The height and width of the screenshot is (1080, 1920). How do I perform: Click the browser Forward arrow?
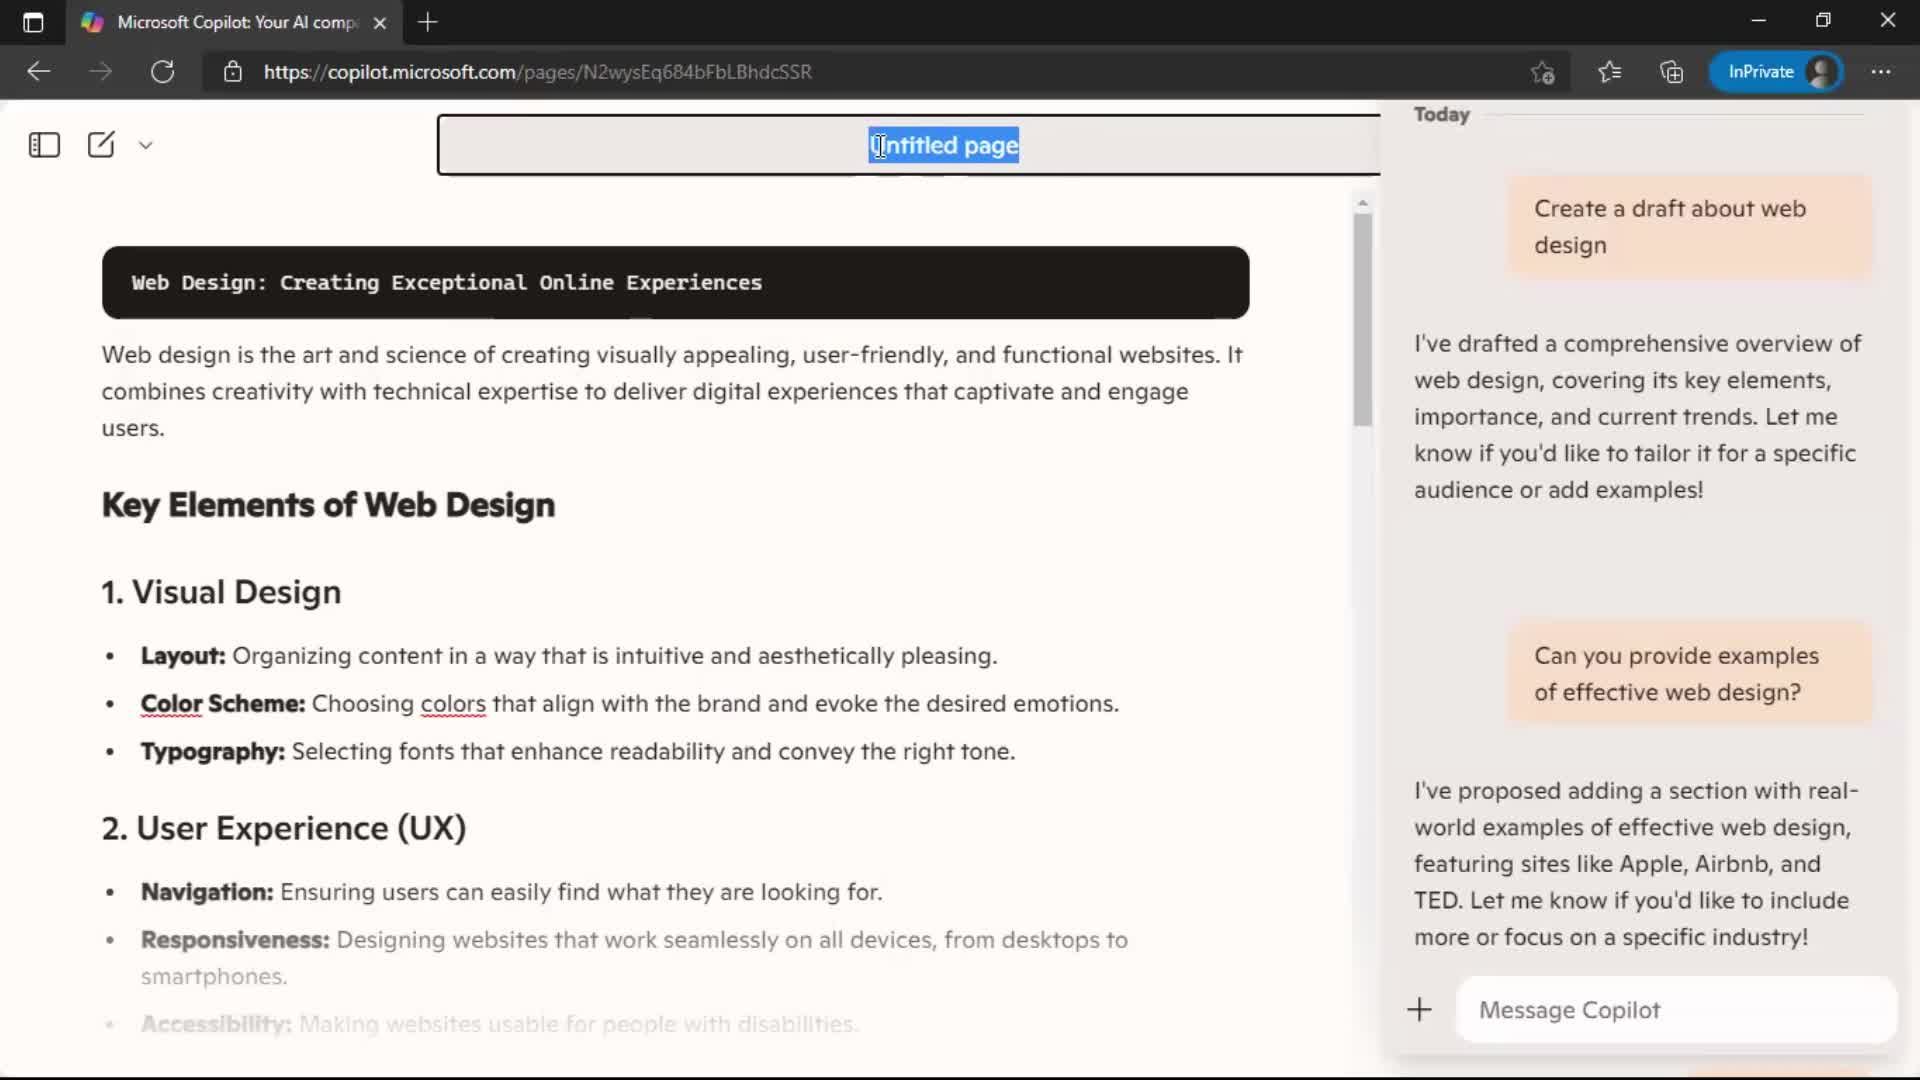(x=100, y=72)
